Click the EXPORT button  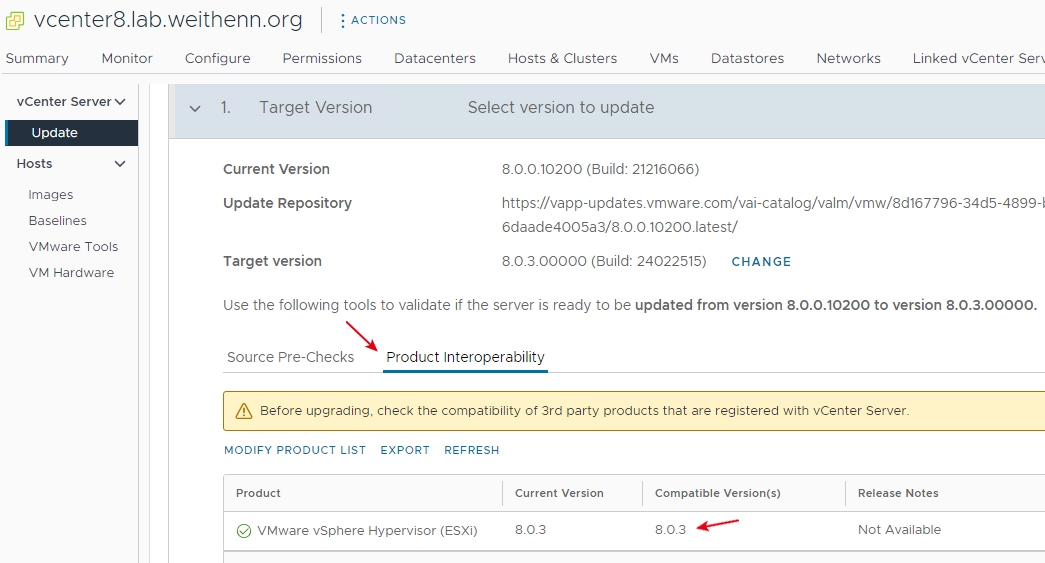[405, 450]
